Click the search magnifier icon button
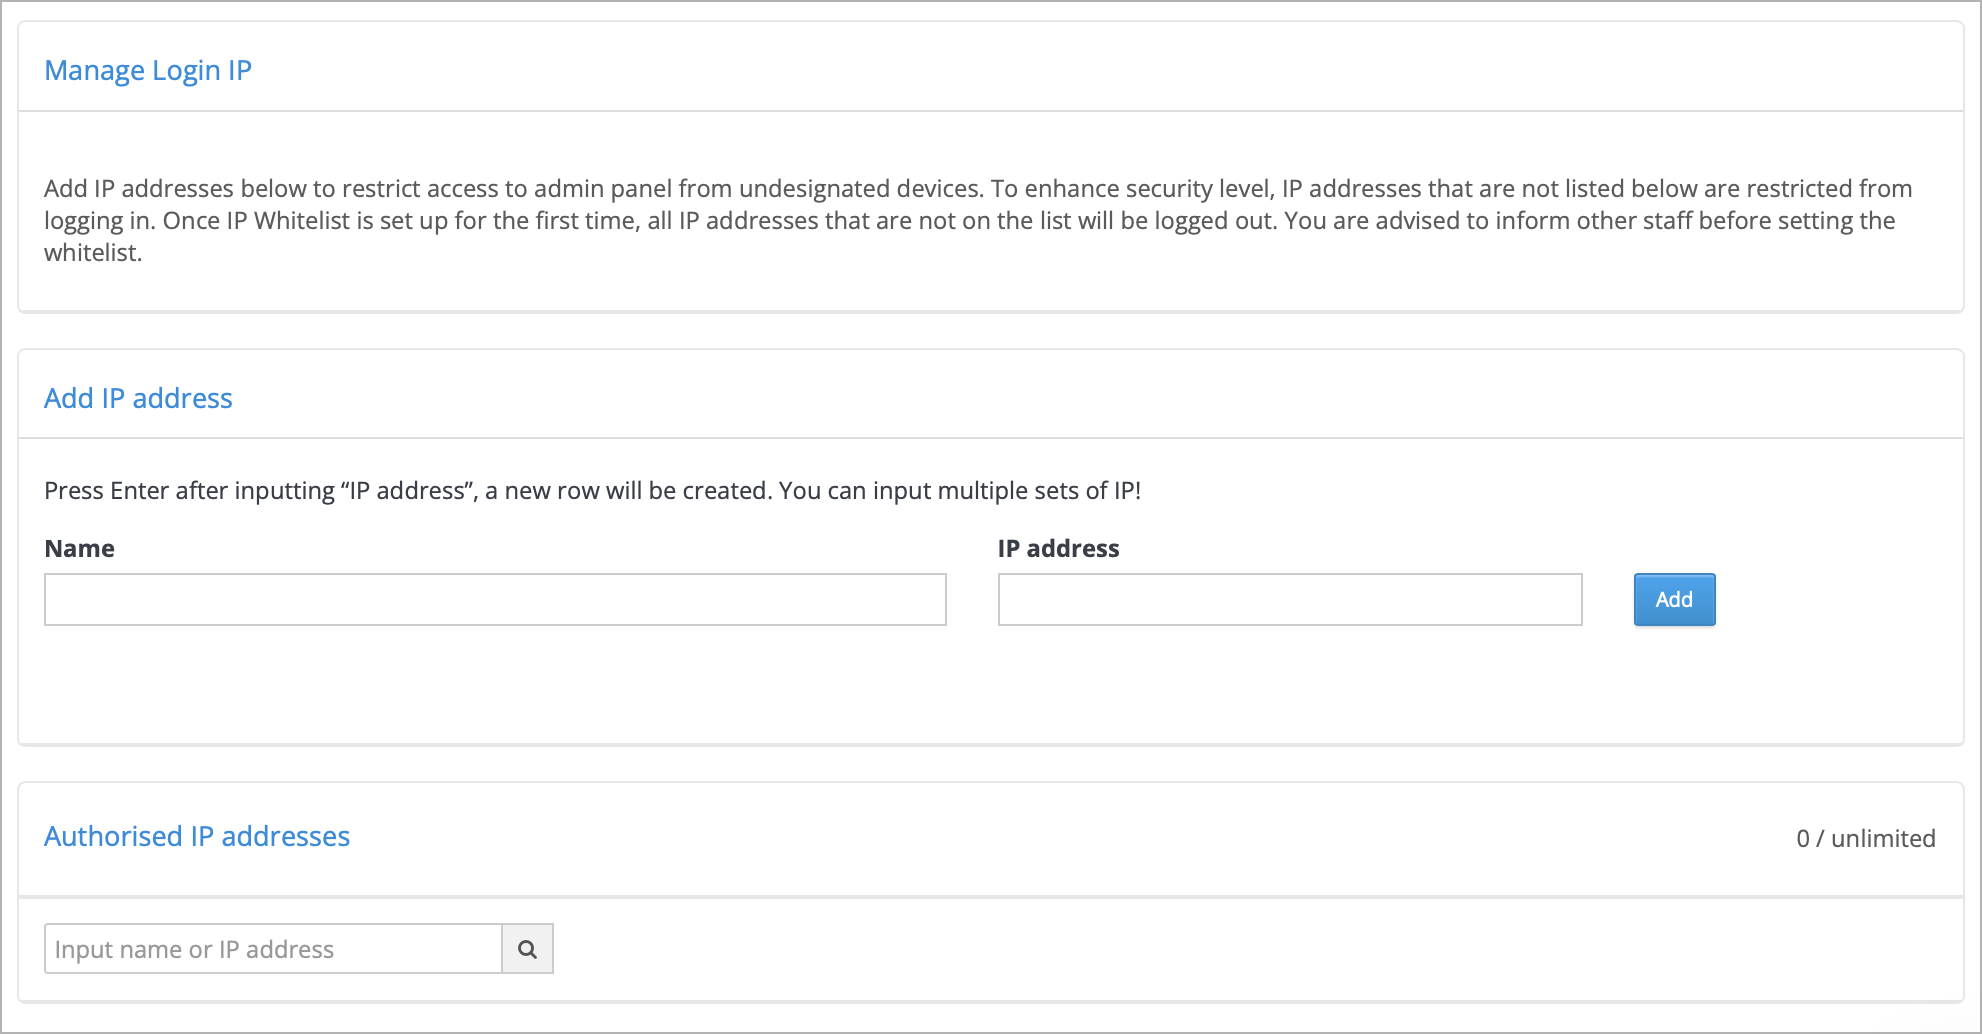Image resolution: width=1982 pixels, height=1034 pixels. (527, 949)
